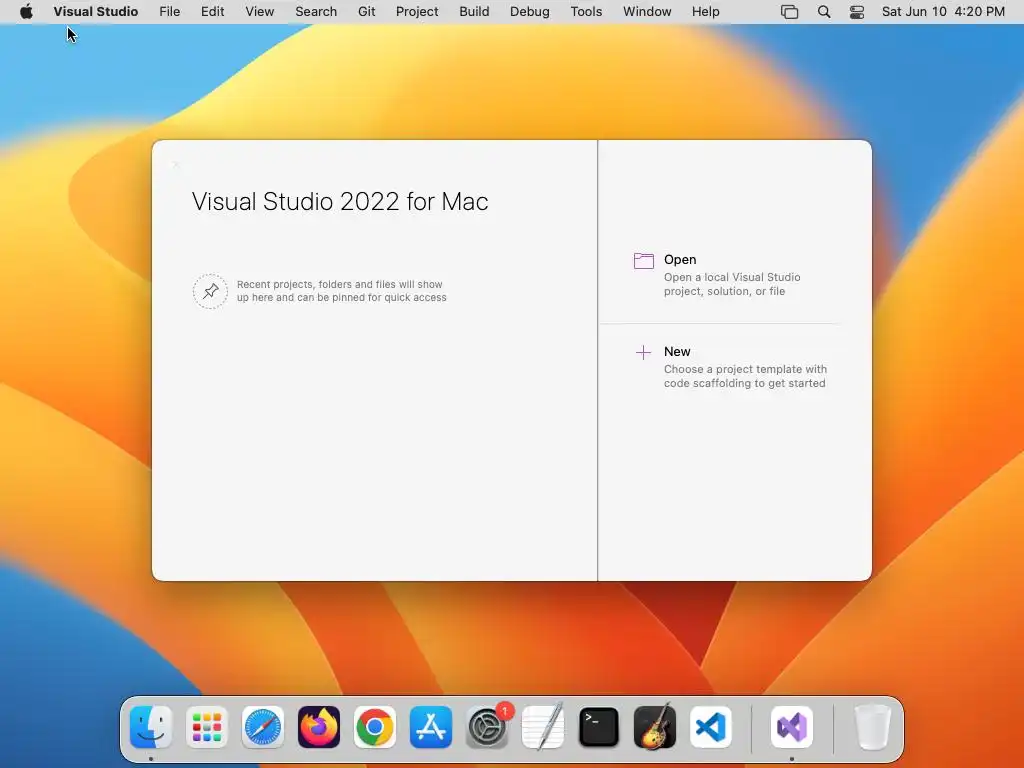
Task: Click New to choose a project template
Action: pos(677,351)
